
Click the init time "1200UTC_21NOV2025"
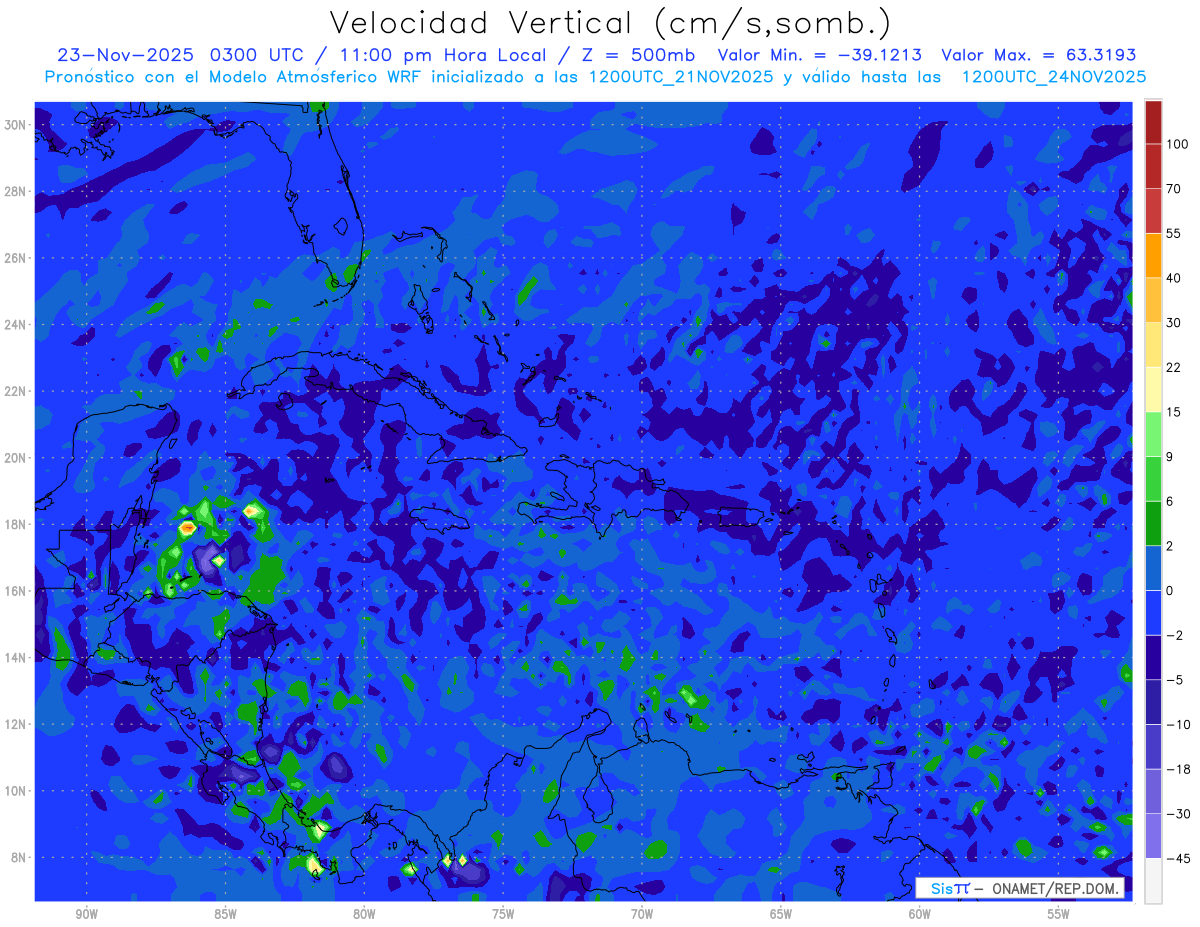coord(674,77)
